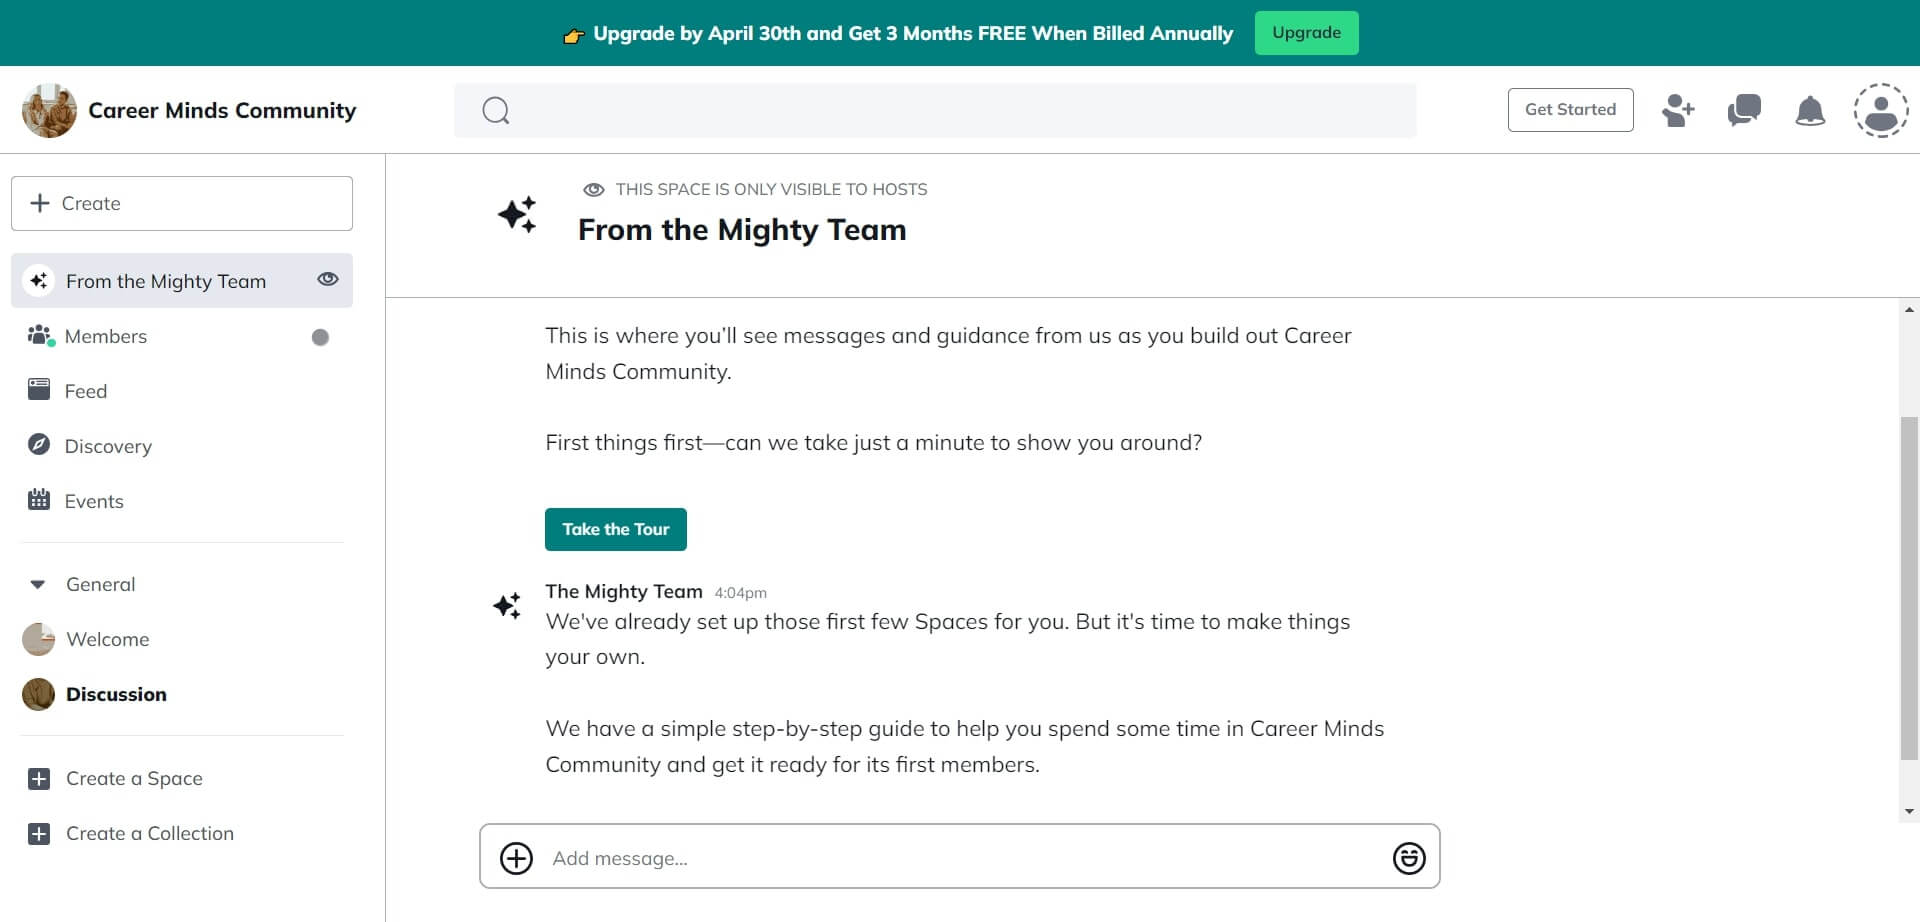Click the message thread vertical scrollbar

[x=1909, y=589]
